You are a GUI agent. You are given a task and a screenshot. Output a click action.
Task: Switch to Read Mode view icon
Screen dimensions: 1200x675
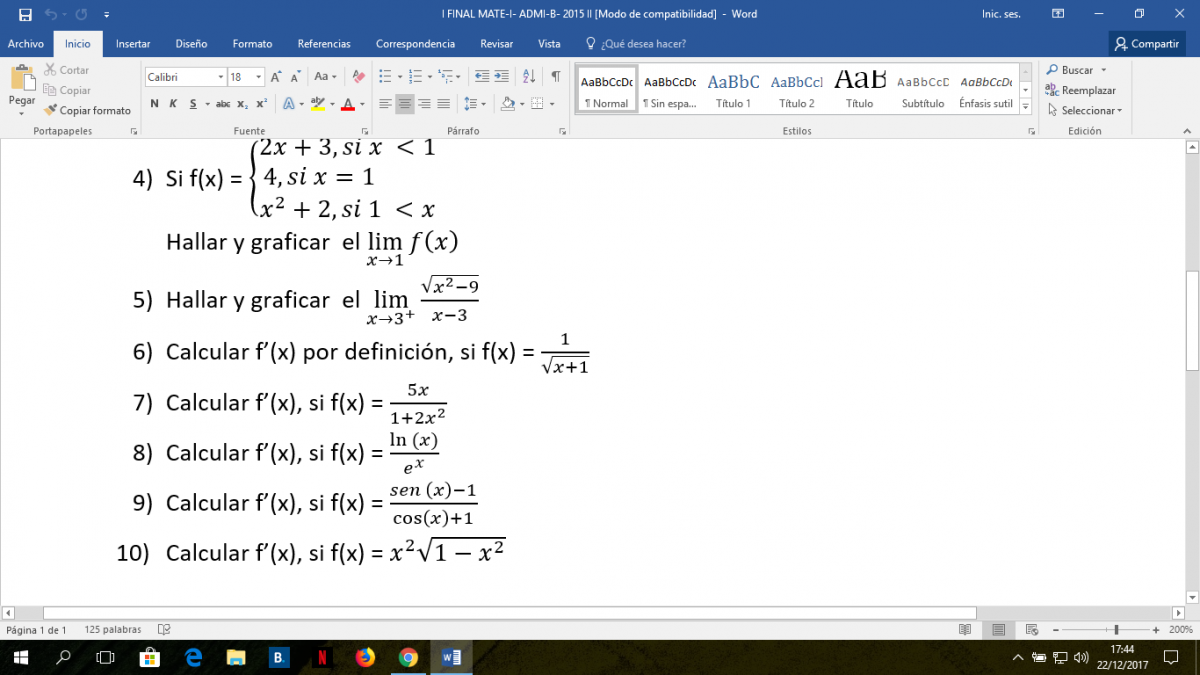point(965,630)
